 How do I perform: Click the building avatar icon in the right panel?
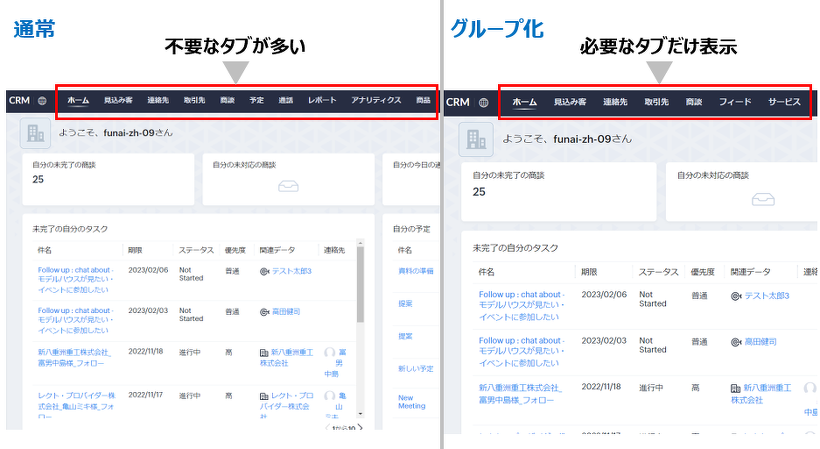point(477,138)
